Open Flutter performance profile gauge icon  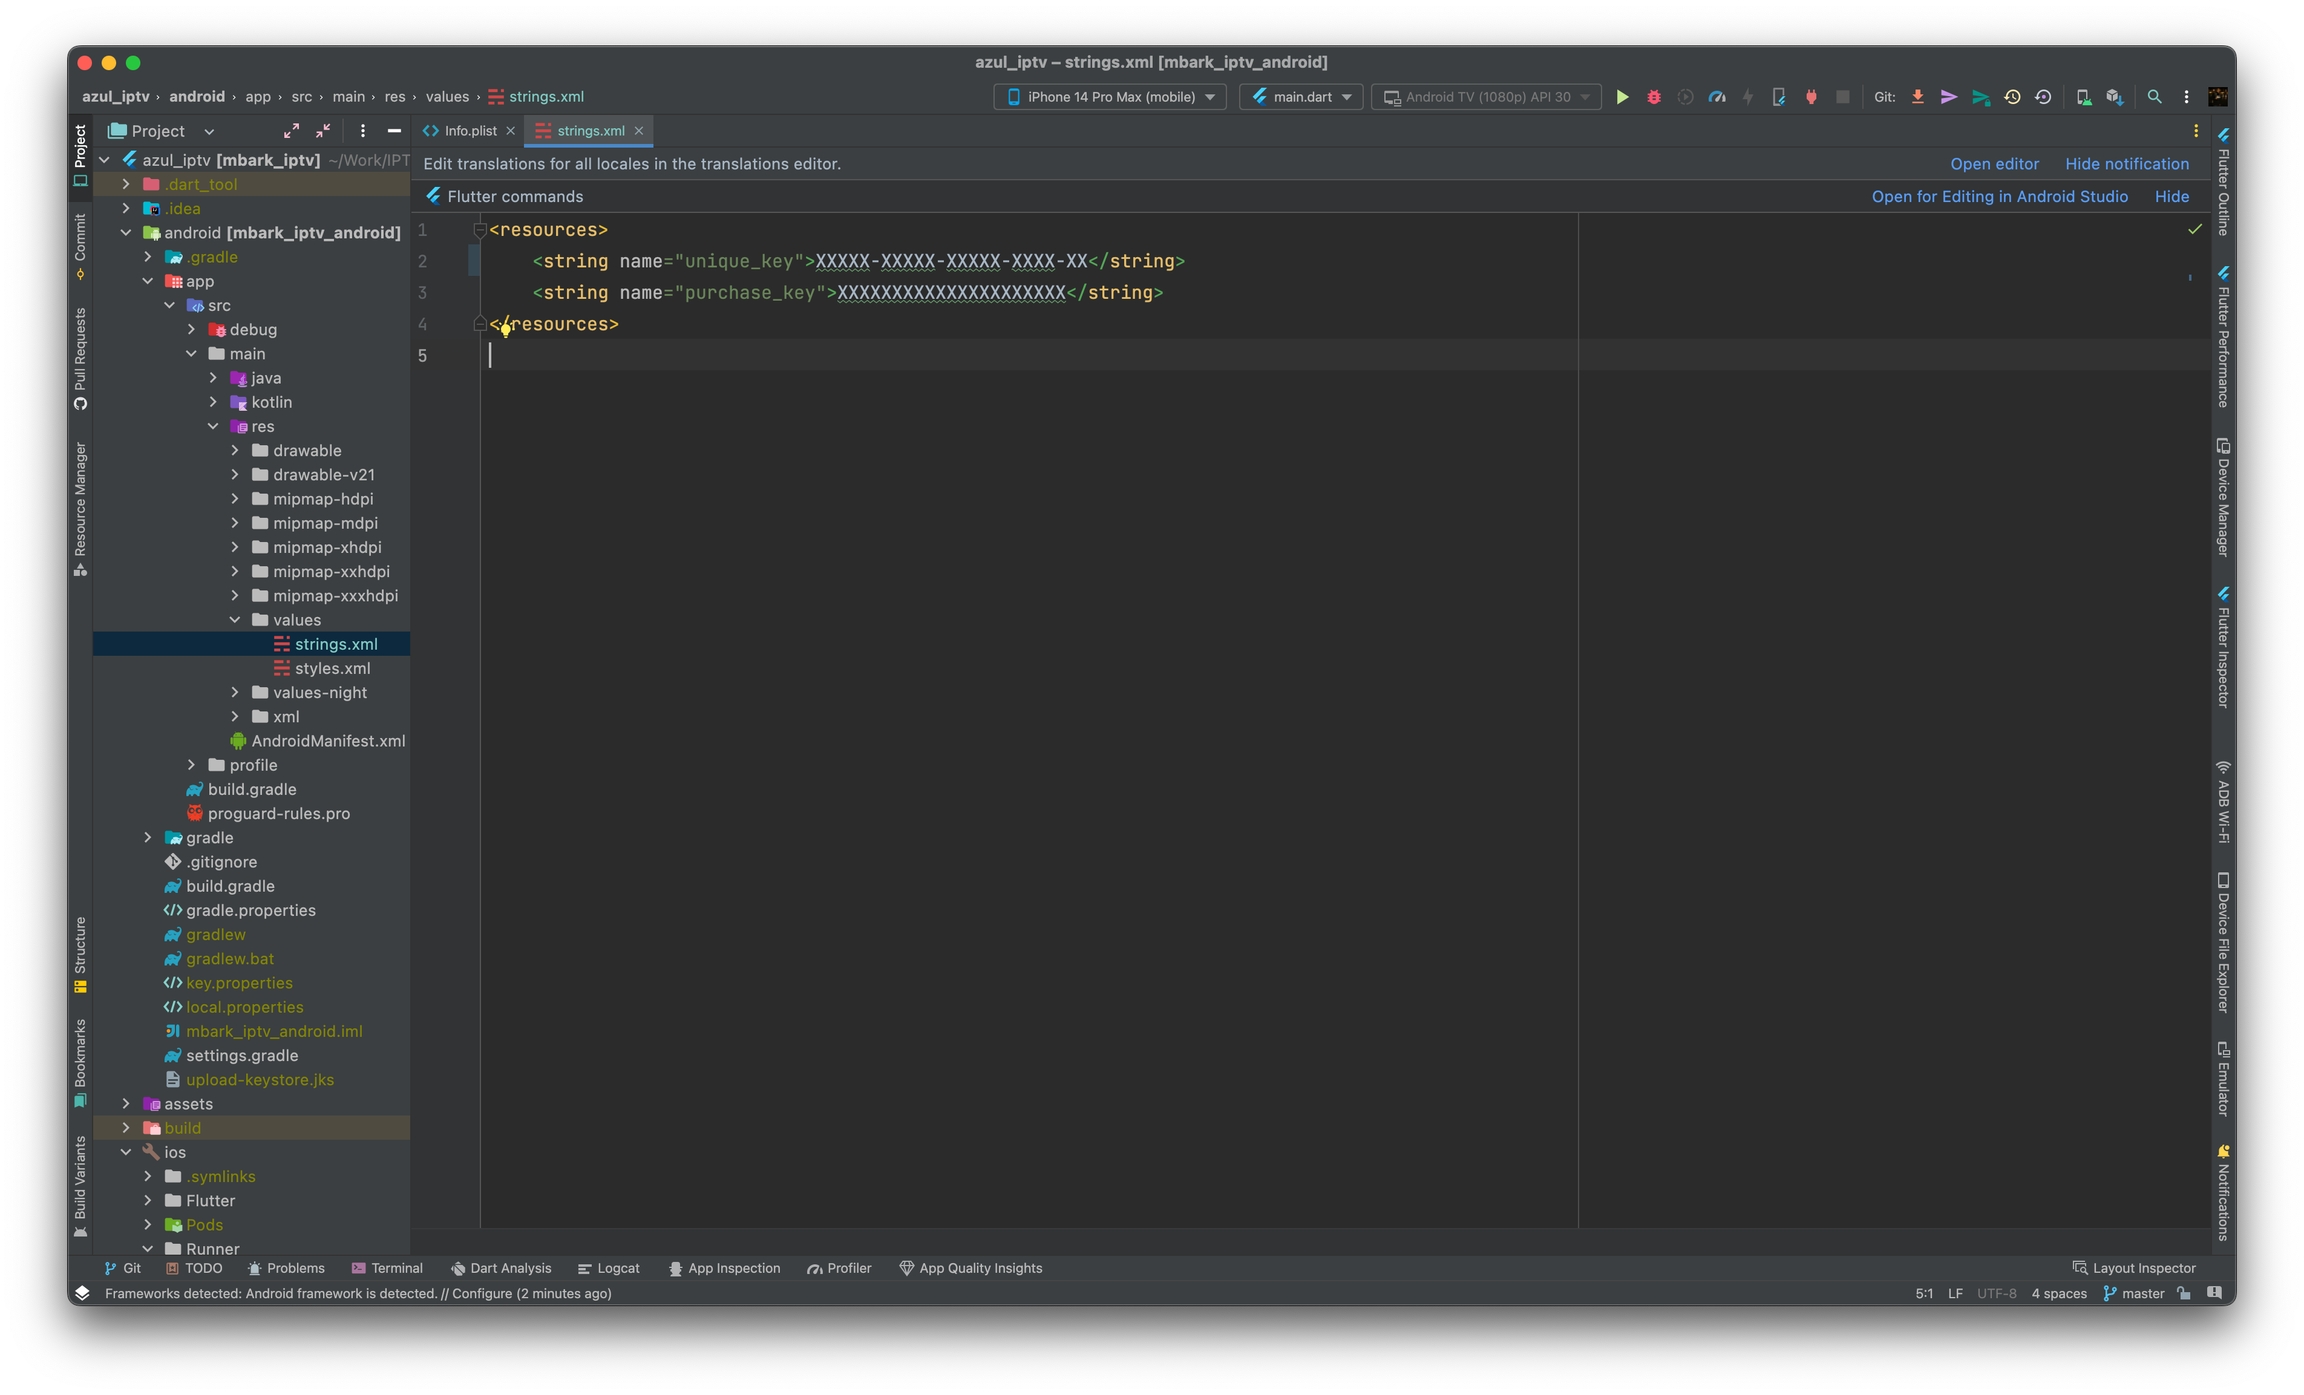(x=1717, y=97)
